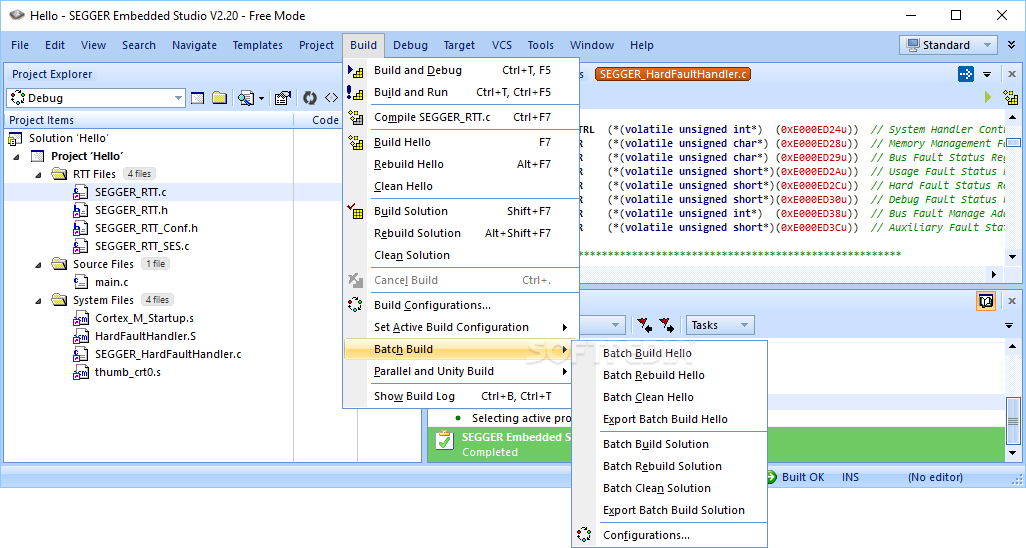Click the editor vertical scrollbar down arrow
Viewport: 1026px width, 548px height.
(x=1012, y=257)
